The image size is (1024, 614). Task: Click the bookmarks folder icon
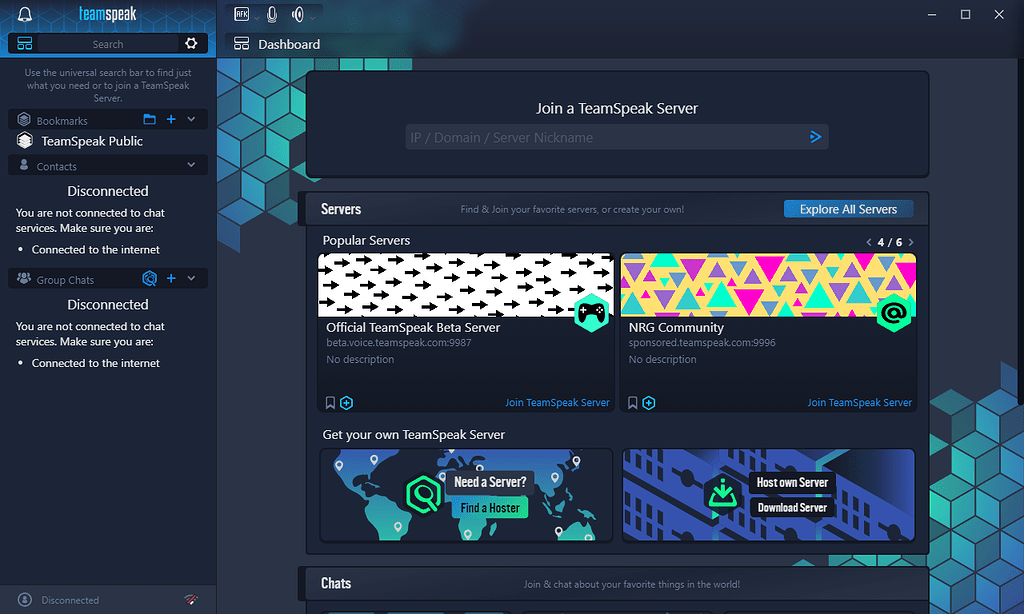pyautogui.click(x=150, y=120)
